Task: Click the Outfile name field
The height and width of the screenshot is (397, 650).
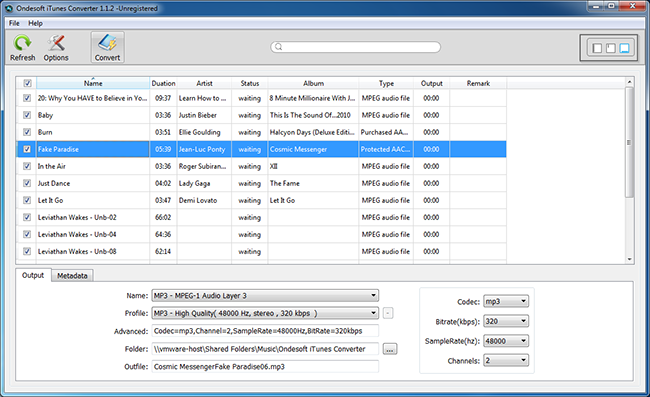Action: pyautogui.click(x=265, y=366)
